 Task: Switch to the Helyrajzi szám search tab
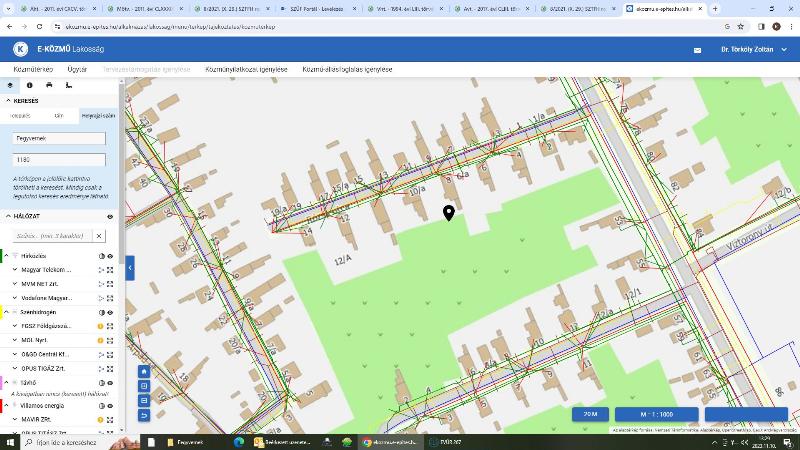click(x=98, y=116)
